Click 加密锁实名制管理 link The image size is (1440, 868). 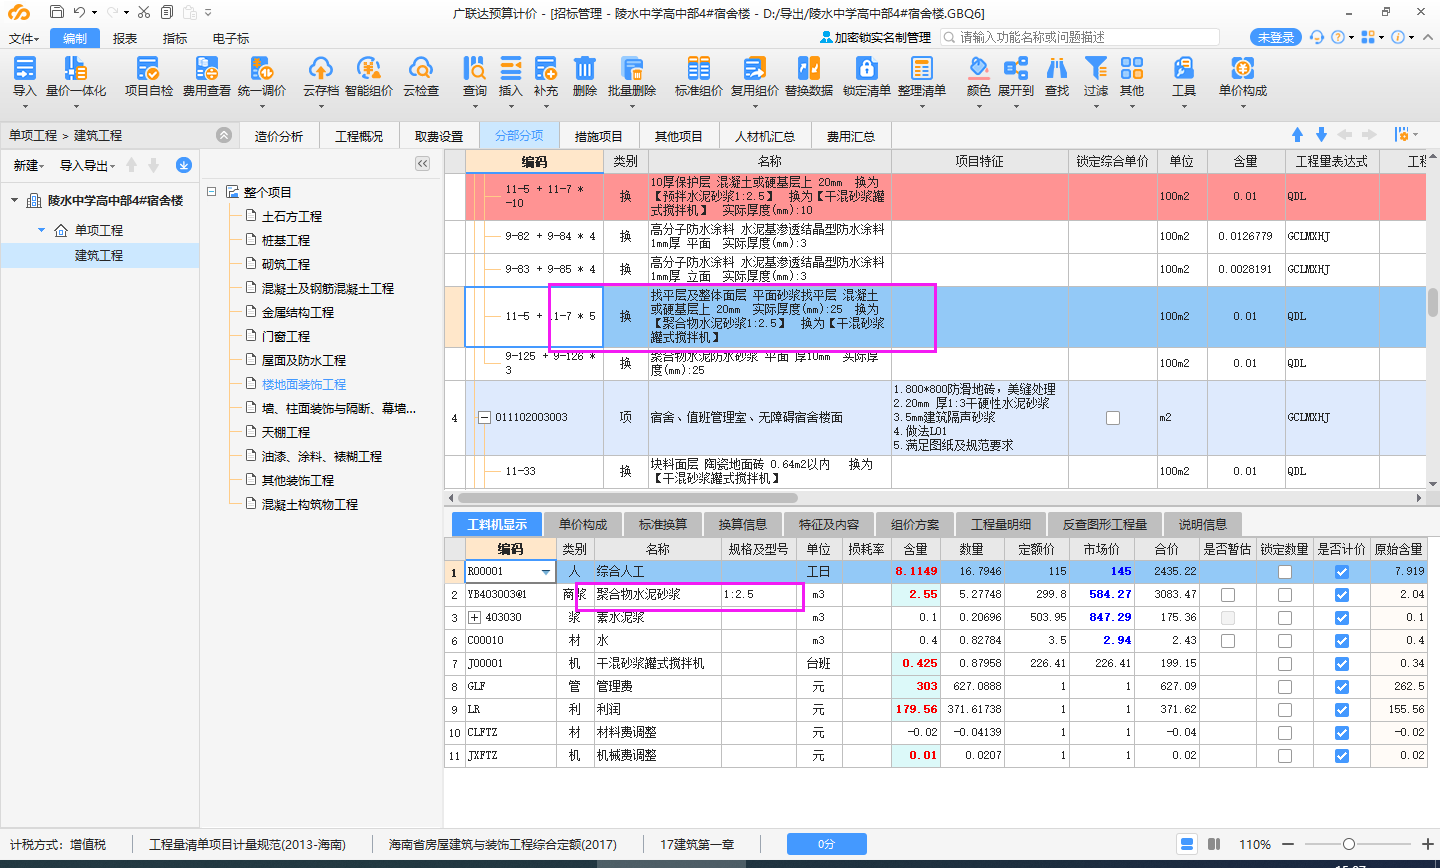875,37
